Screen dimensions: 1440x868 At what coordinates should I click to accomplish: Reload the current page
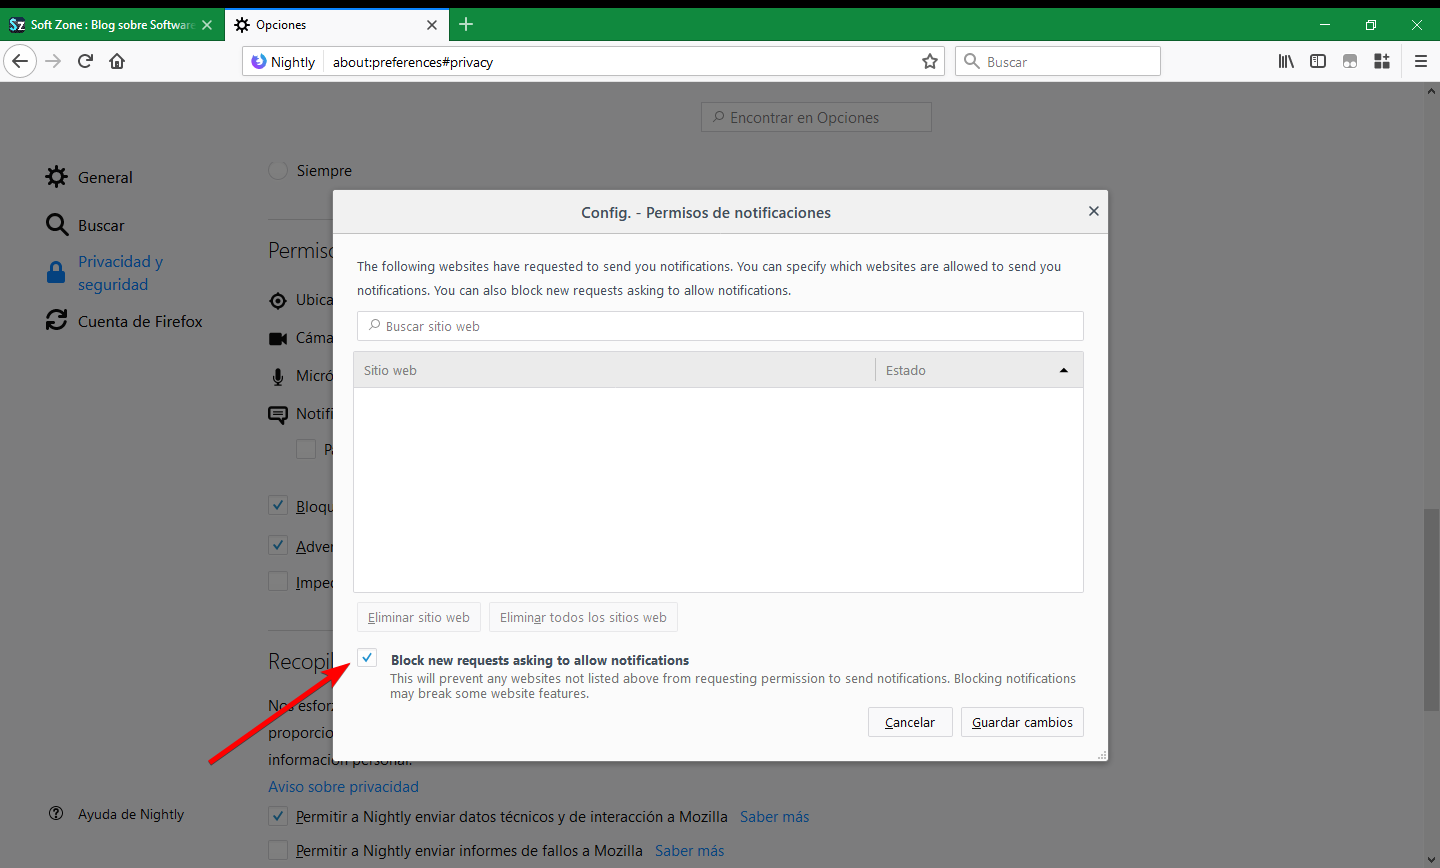(x=85, y=61)
